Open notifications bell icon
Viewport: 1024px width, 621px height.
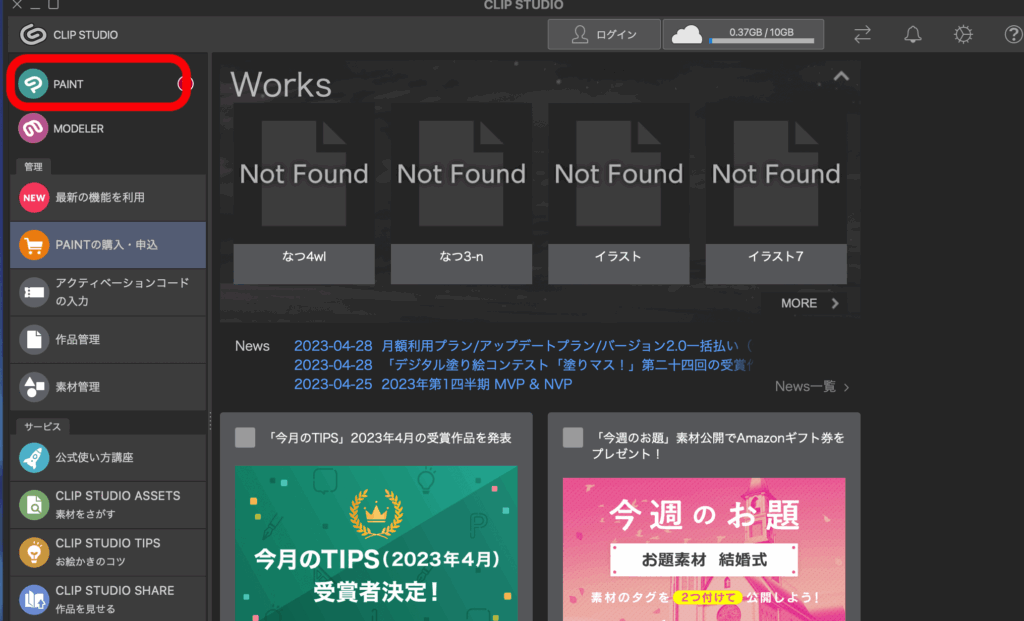[x=912, y=35]
